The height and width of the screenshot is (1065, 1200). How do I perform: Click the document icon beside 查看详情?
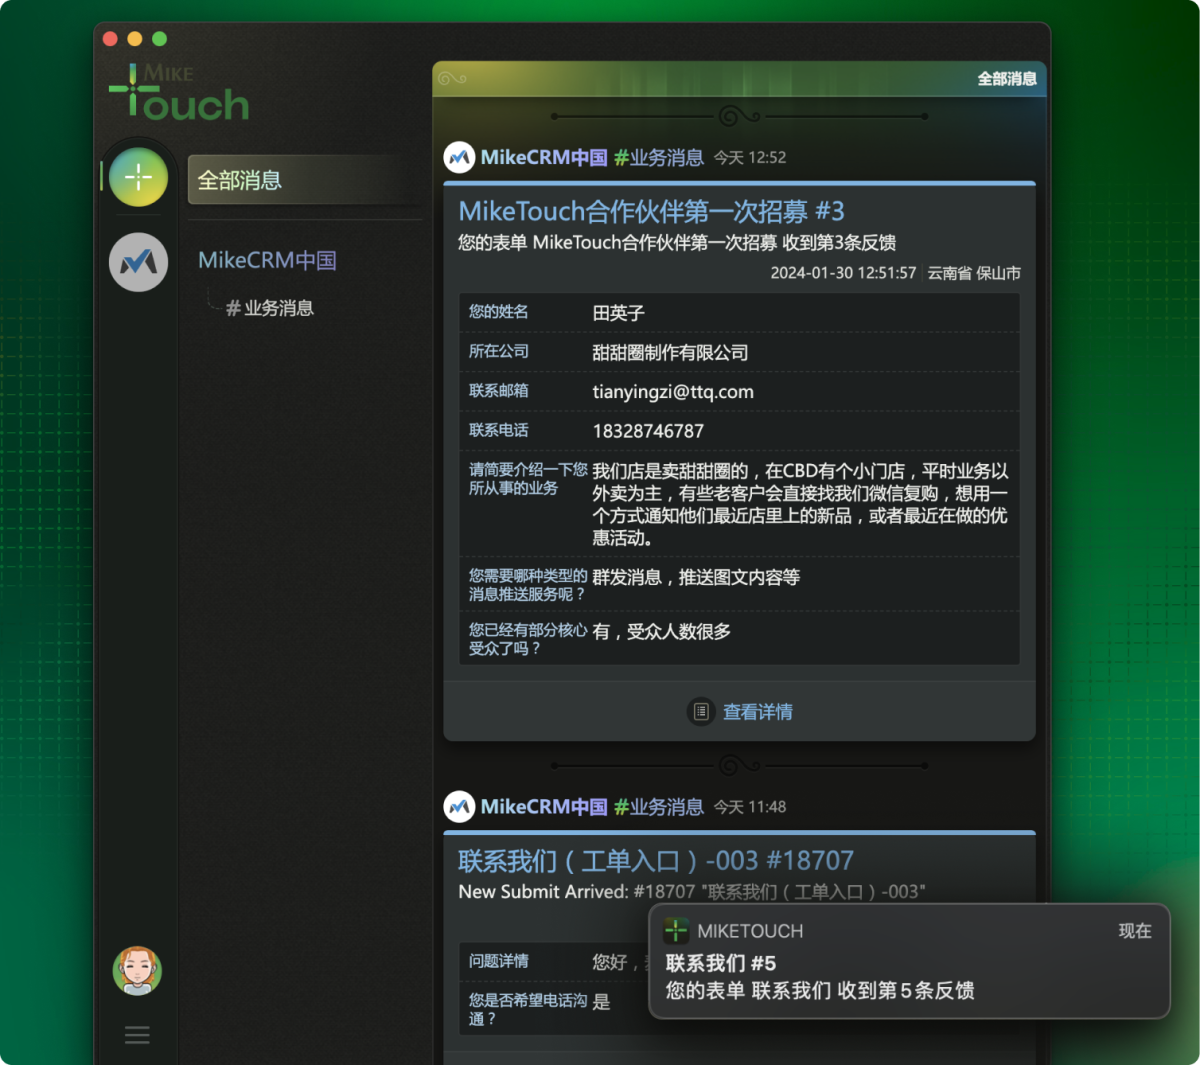click(701, 711)
